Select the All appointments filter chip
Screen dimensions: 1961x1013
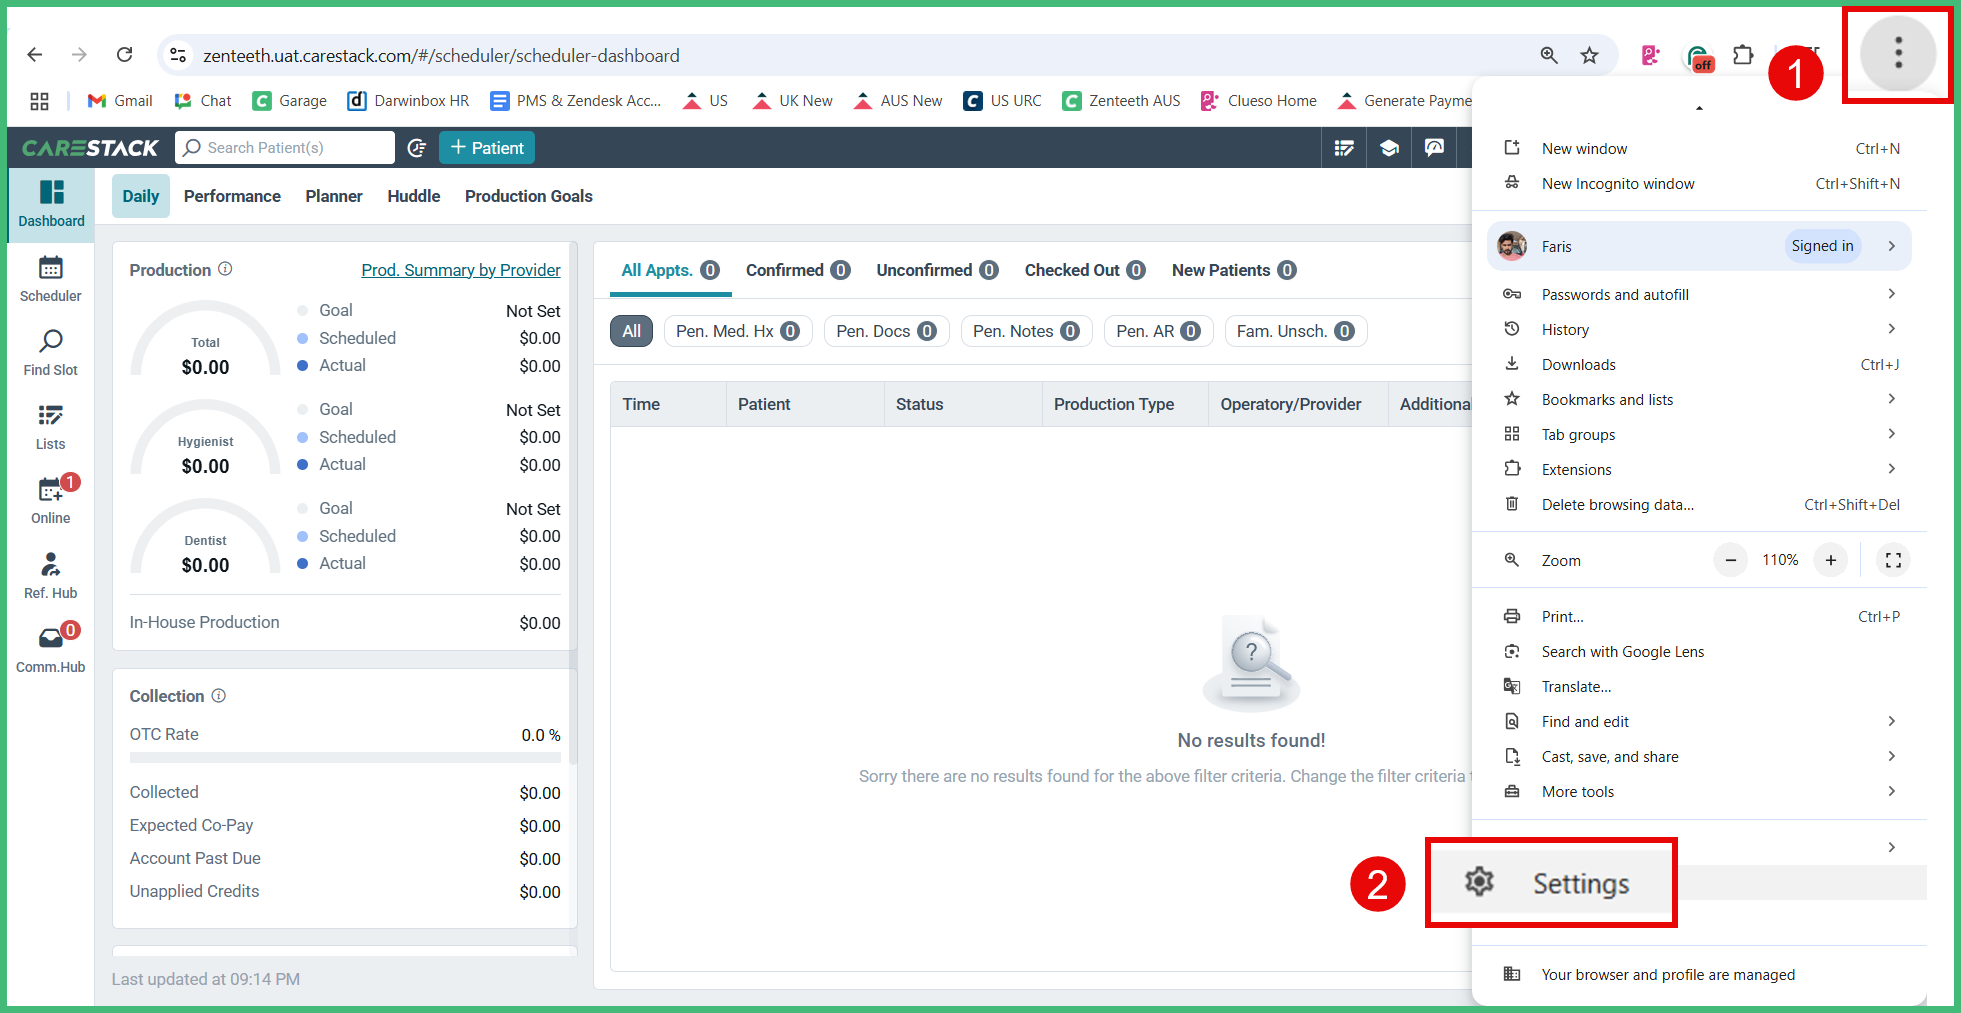[x=631, y=330]
